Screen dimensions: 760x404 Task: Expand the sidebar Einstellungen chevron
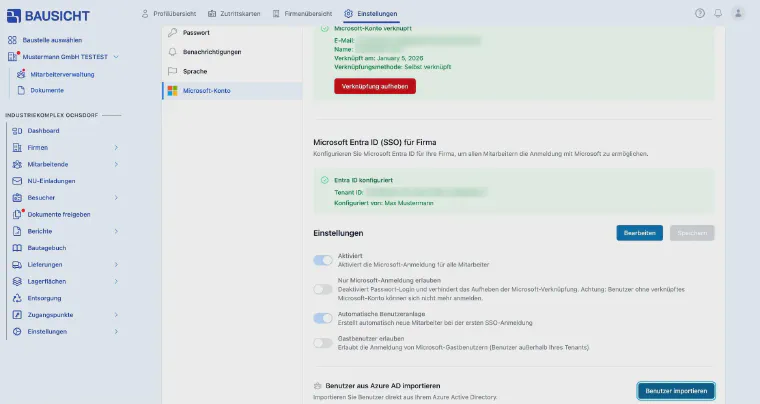(x=116, y=331)
